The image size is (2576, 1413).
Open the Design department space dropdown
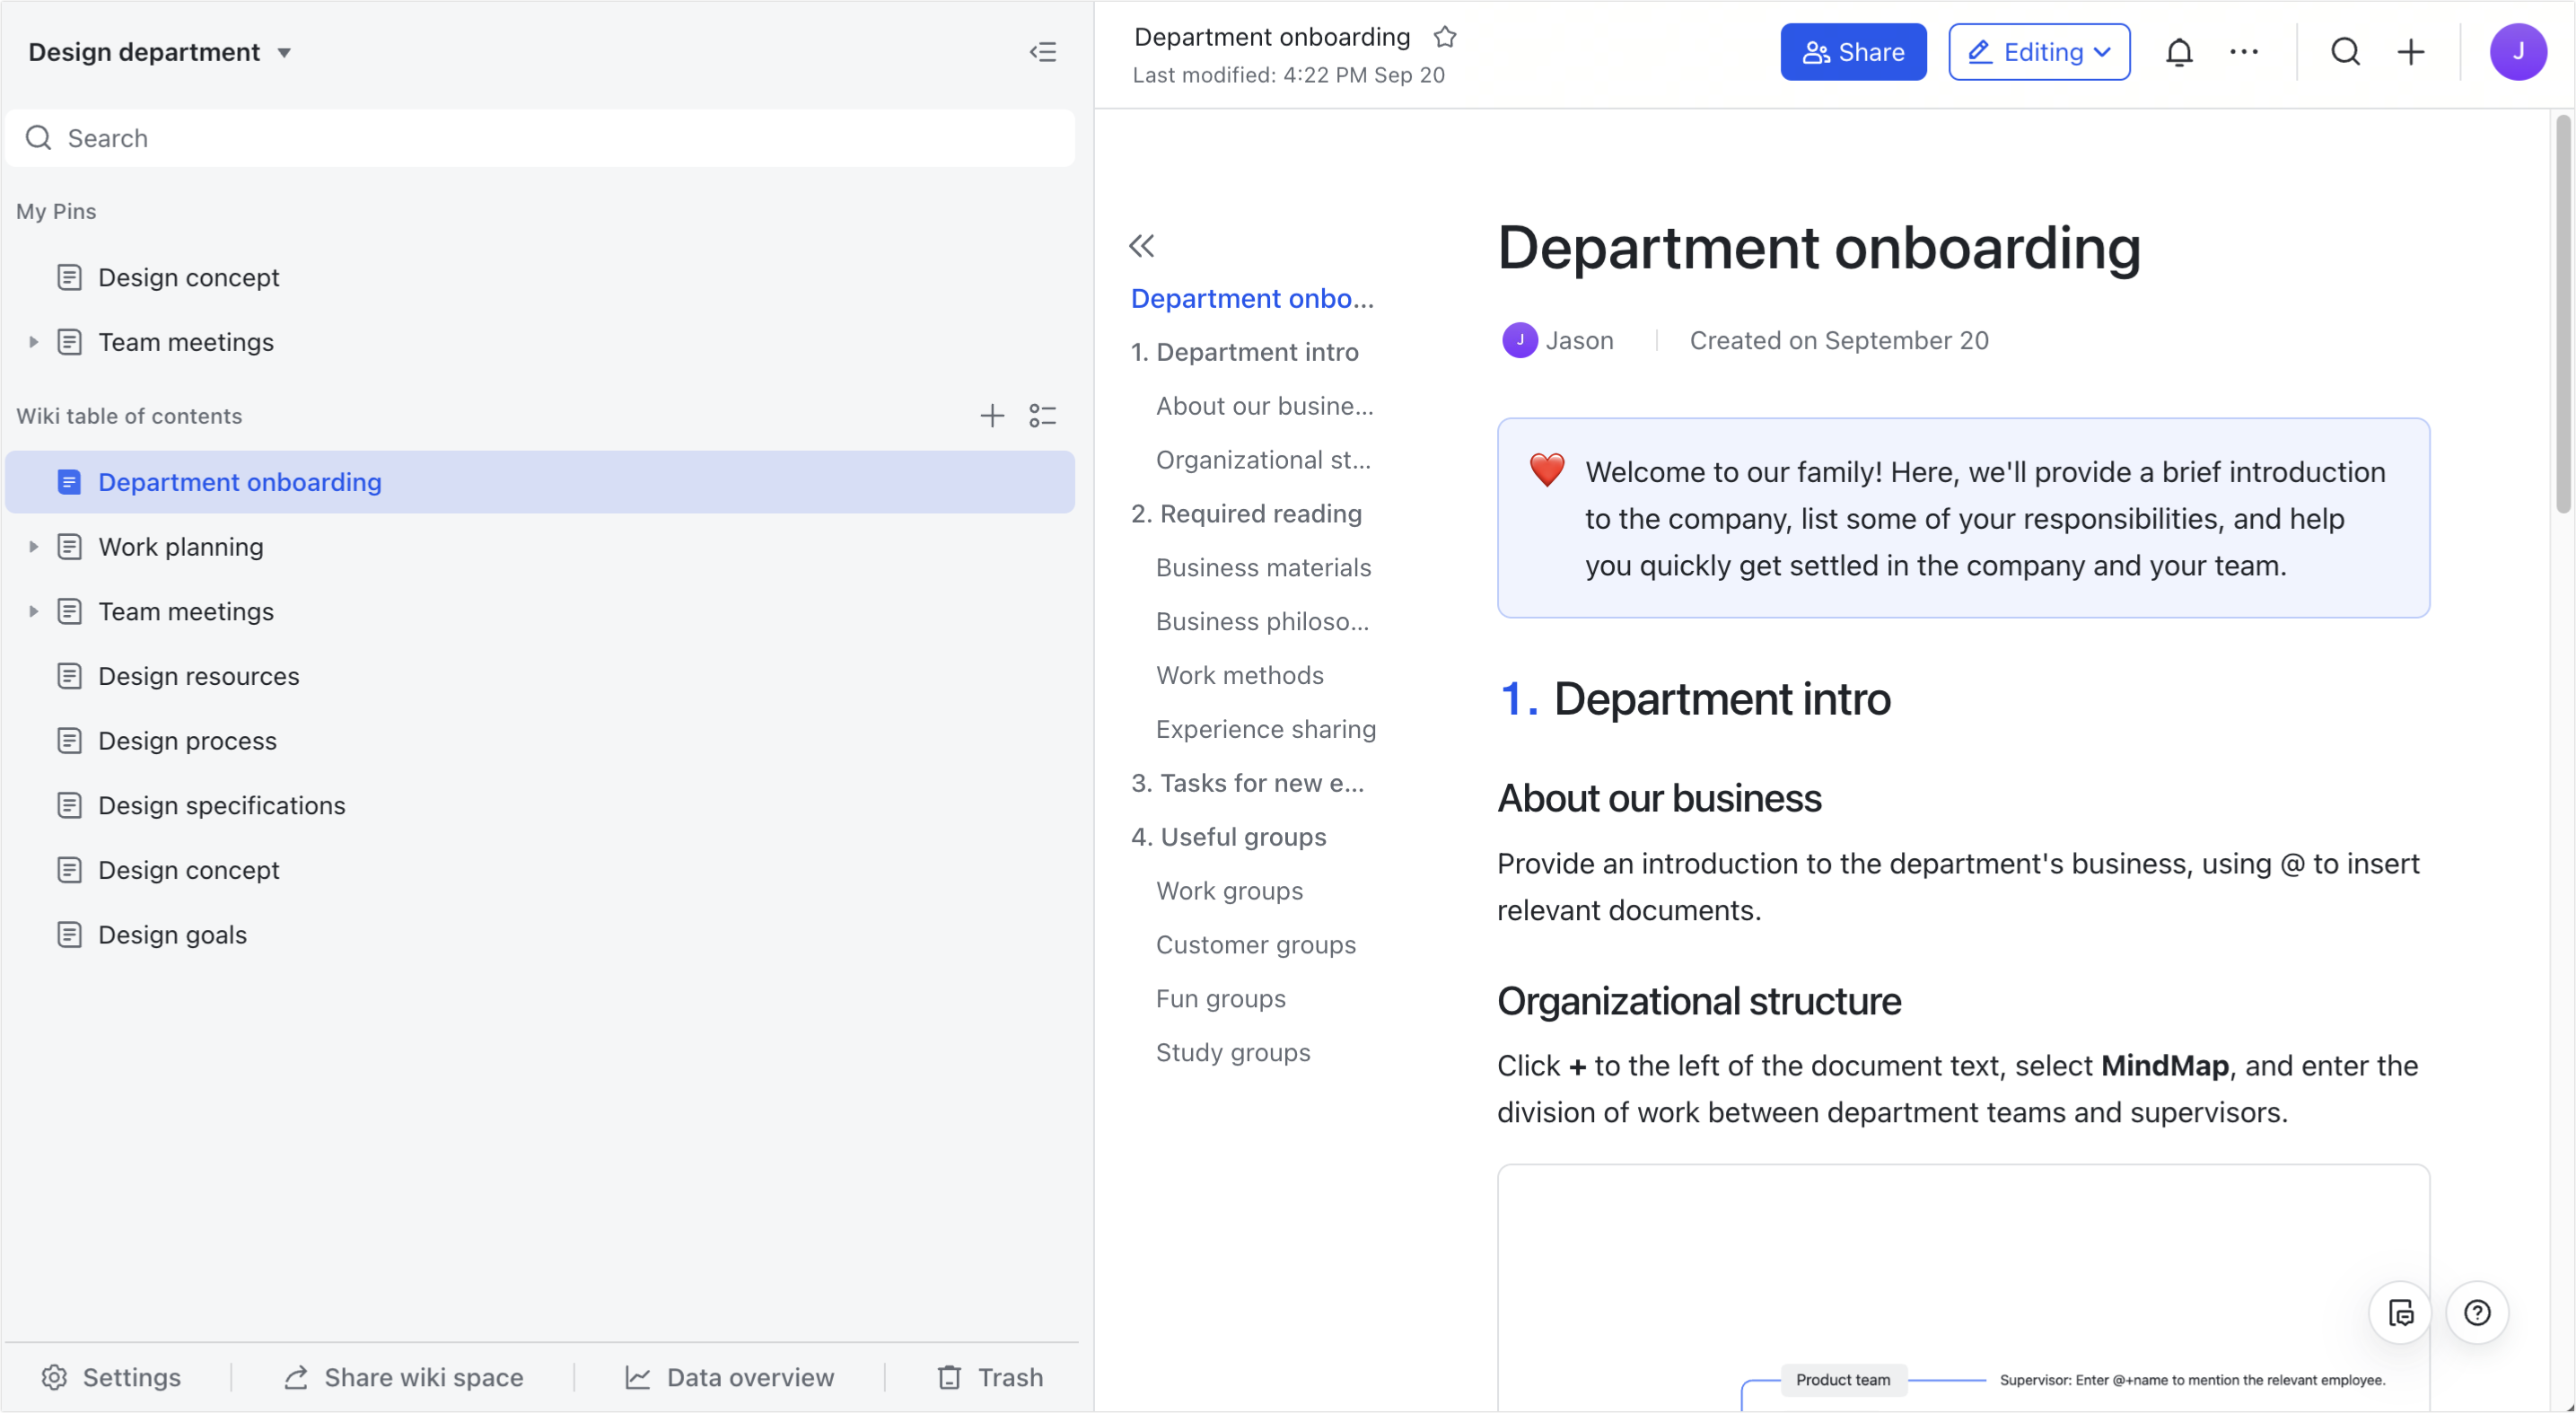[284, 53]
